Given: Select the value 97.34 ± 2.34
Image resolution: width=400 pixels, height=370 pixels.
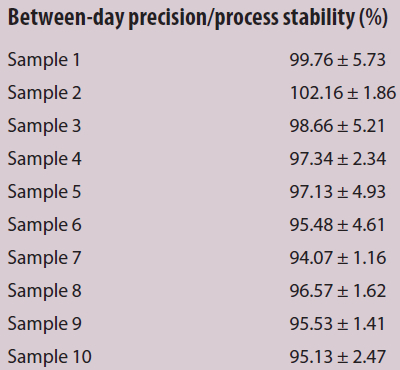Looking at the screenshot, I should (x=338, y=159).
